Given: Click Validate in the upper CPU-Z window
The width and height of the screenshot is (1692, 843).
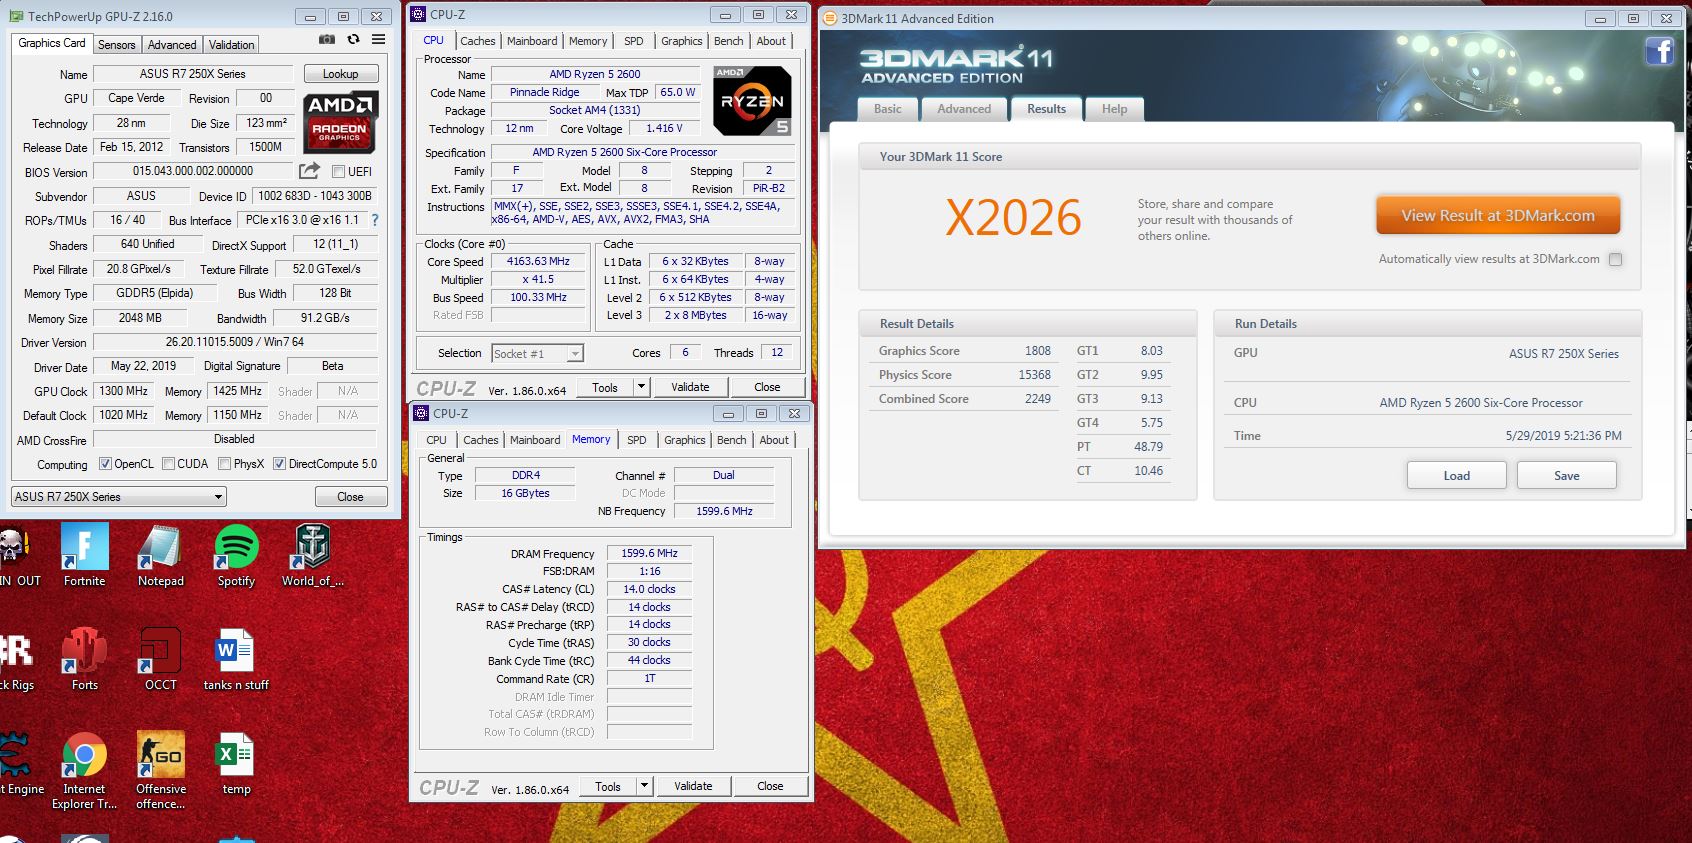Looking at the screenshot, I should (x=690, y=387).
